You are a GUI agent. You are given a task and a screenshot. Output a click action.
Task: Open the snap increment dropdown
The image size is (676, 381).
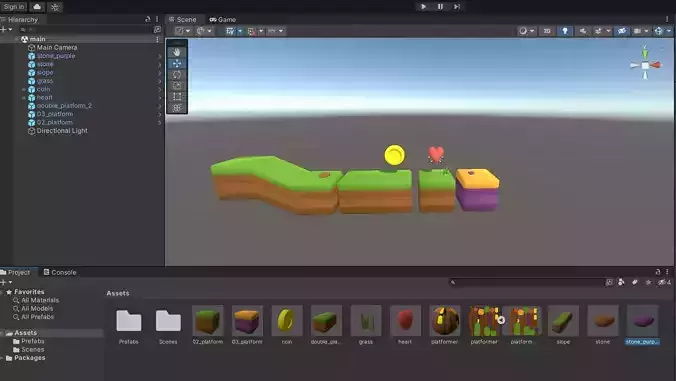[x=276, y=31]
